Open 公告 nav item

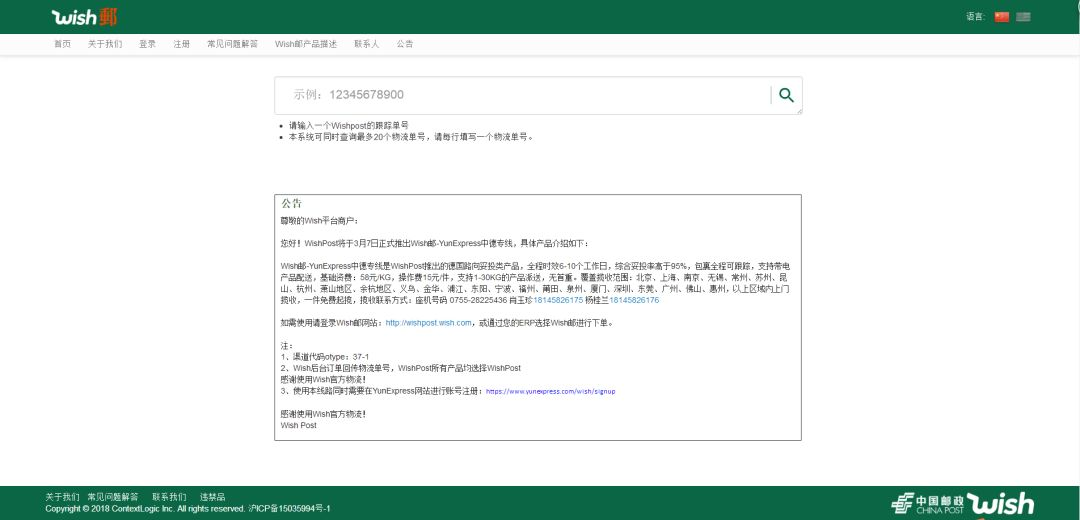pyautogui.click(x=404, y=44)
